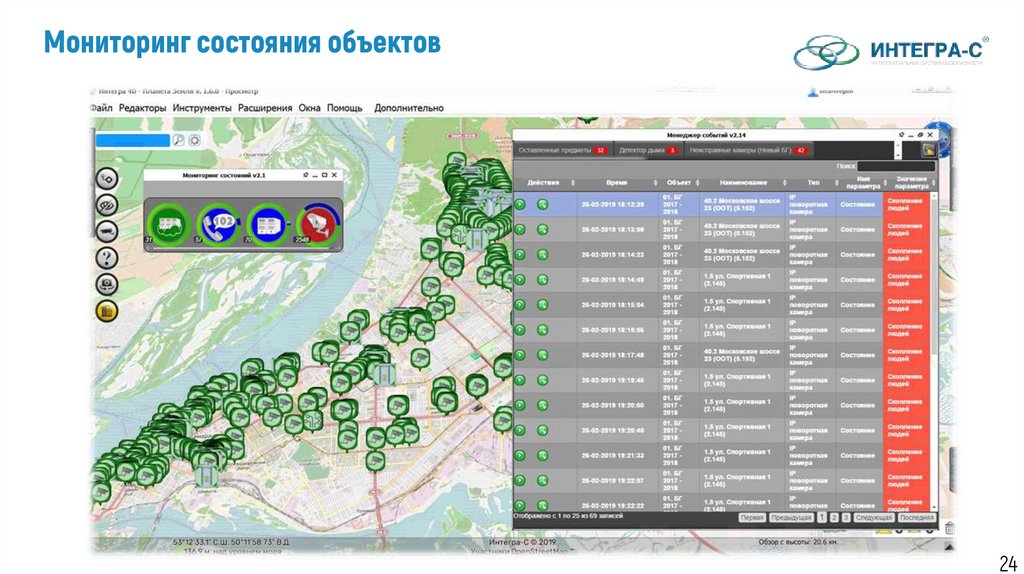Open the Редакторы menu

pos(142,108)
